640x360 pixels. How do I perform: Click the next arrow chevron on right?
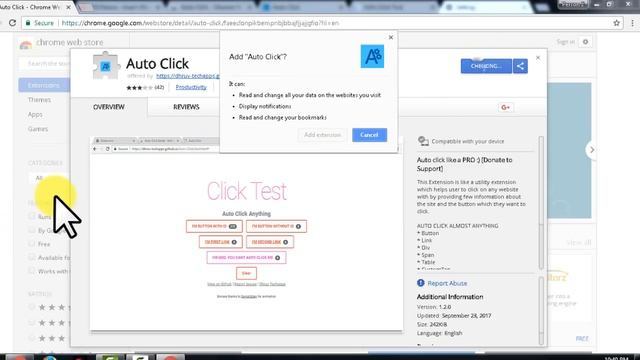pos(592,150)
